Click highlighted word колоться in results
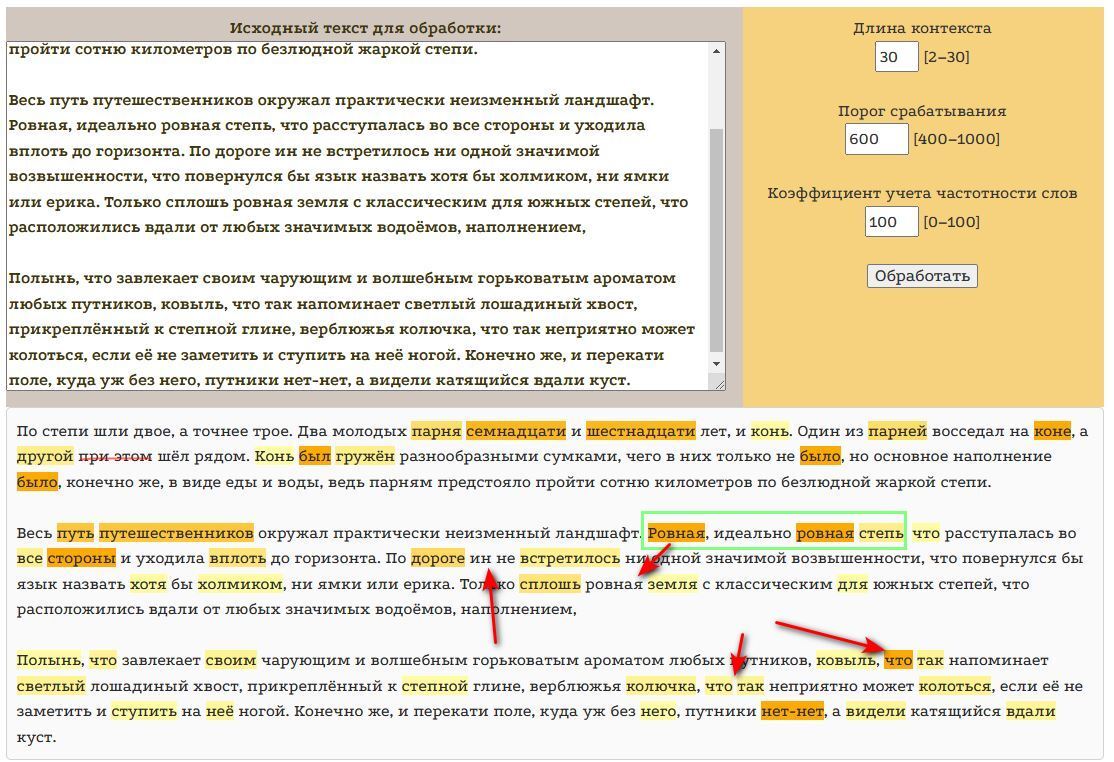Viewport: 1114px width, 762px height. (955, 686)
